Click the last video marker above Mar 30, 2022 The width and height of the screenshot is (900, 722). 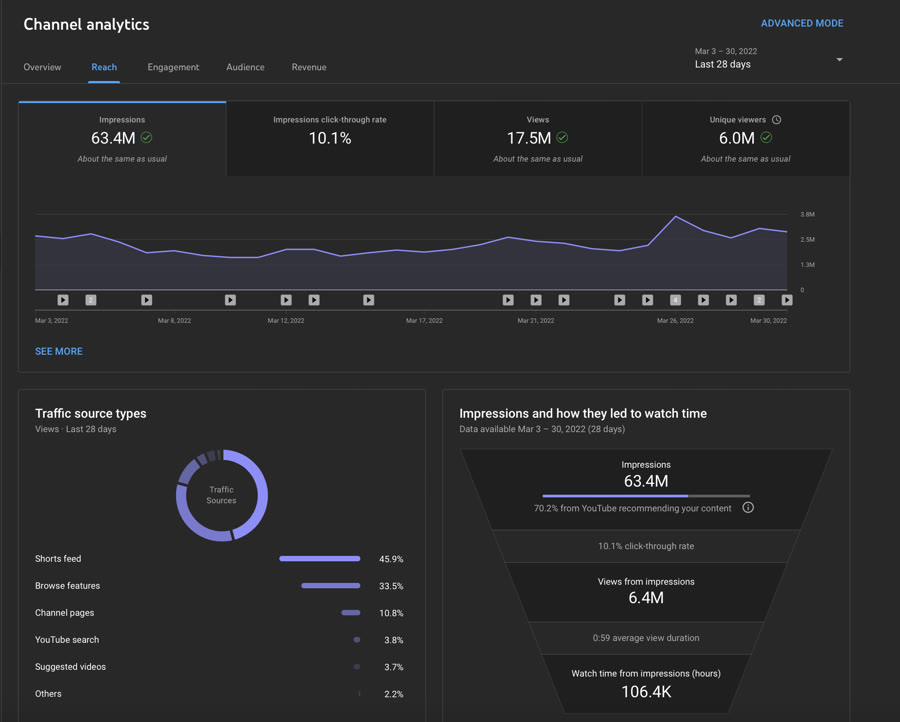point(787,300)
